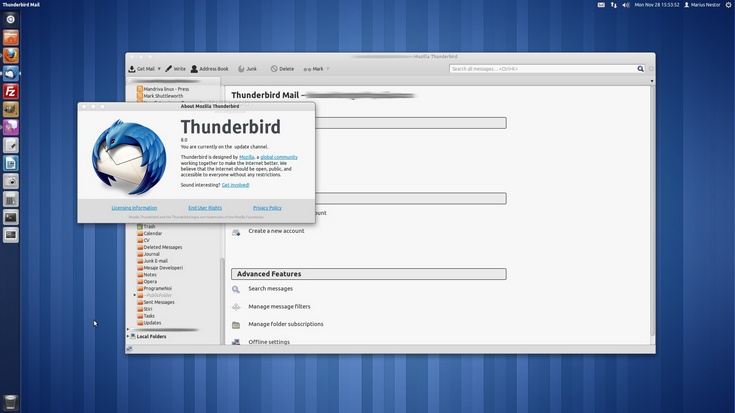Open the Address Book

click(210, 69)
